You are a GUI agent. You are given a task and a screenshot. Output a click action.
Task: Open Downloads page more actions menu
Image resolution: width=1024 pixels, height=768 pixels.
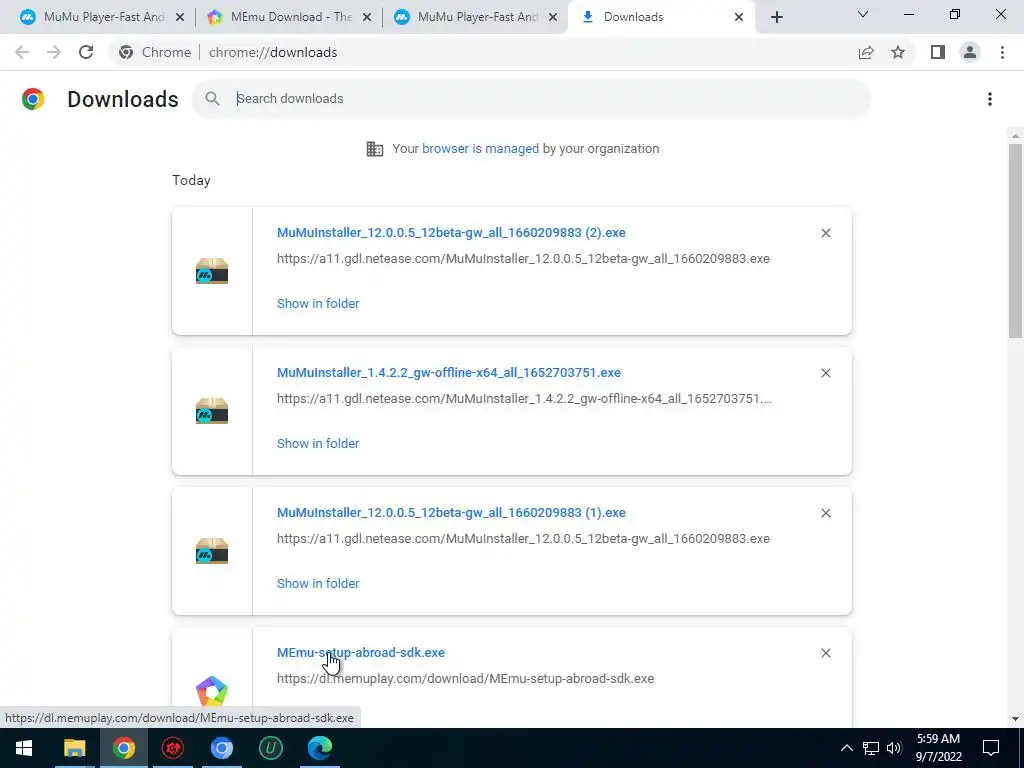pos(990,99)
